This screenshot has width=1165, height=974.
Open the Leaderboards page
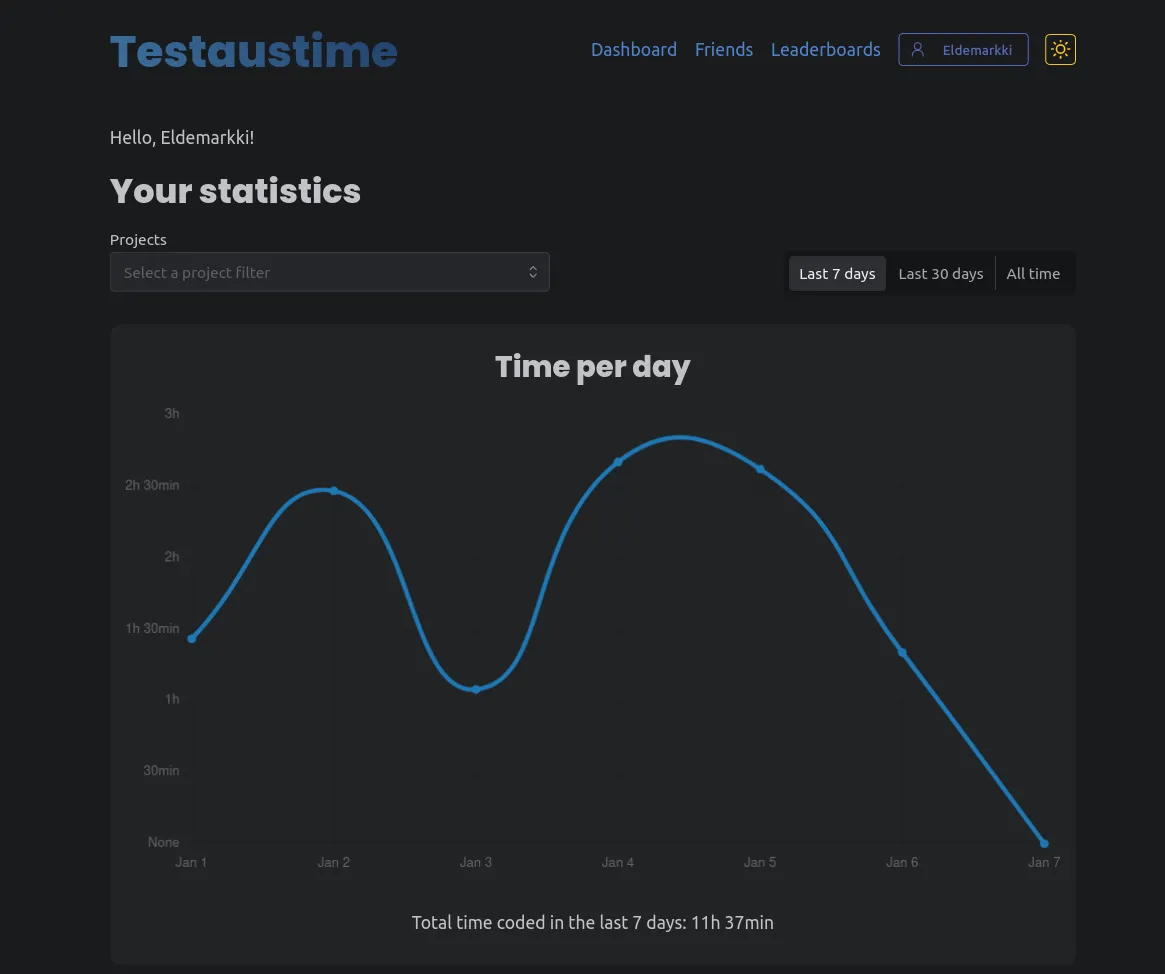[825, 49]
